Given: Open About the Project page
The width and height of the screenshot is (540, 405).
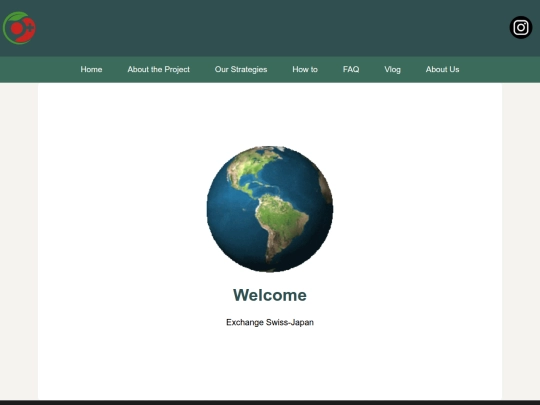Looking at the screenshot, I should point(158,69).
